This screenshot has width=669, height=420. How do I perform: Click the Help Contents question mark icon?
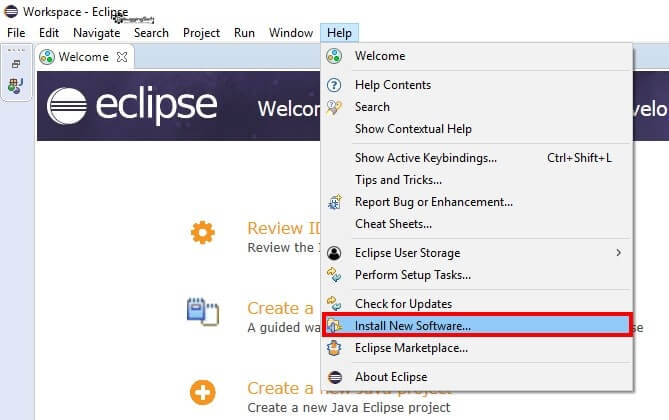[x=334, y=85]
